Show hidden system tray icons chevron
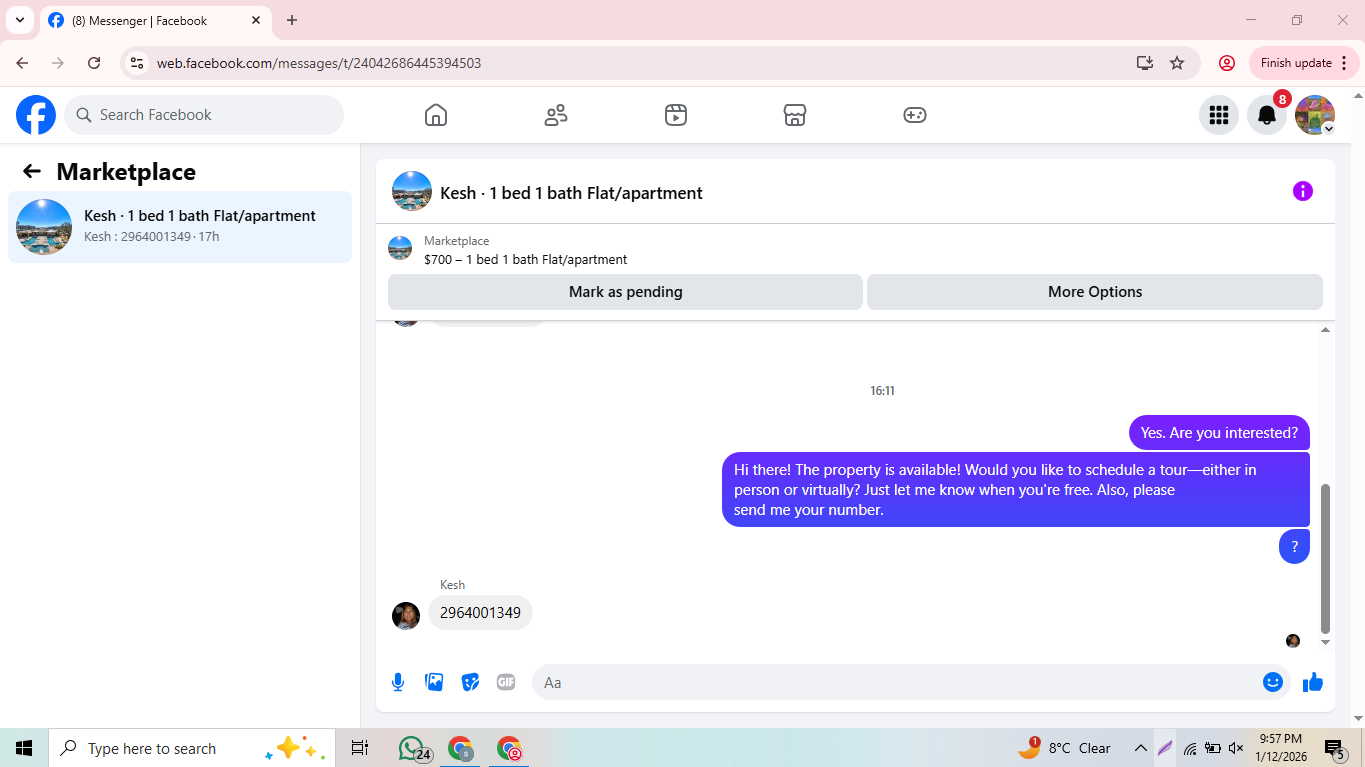 [1140, 748]
